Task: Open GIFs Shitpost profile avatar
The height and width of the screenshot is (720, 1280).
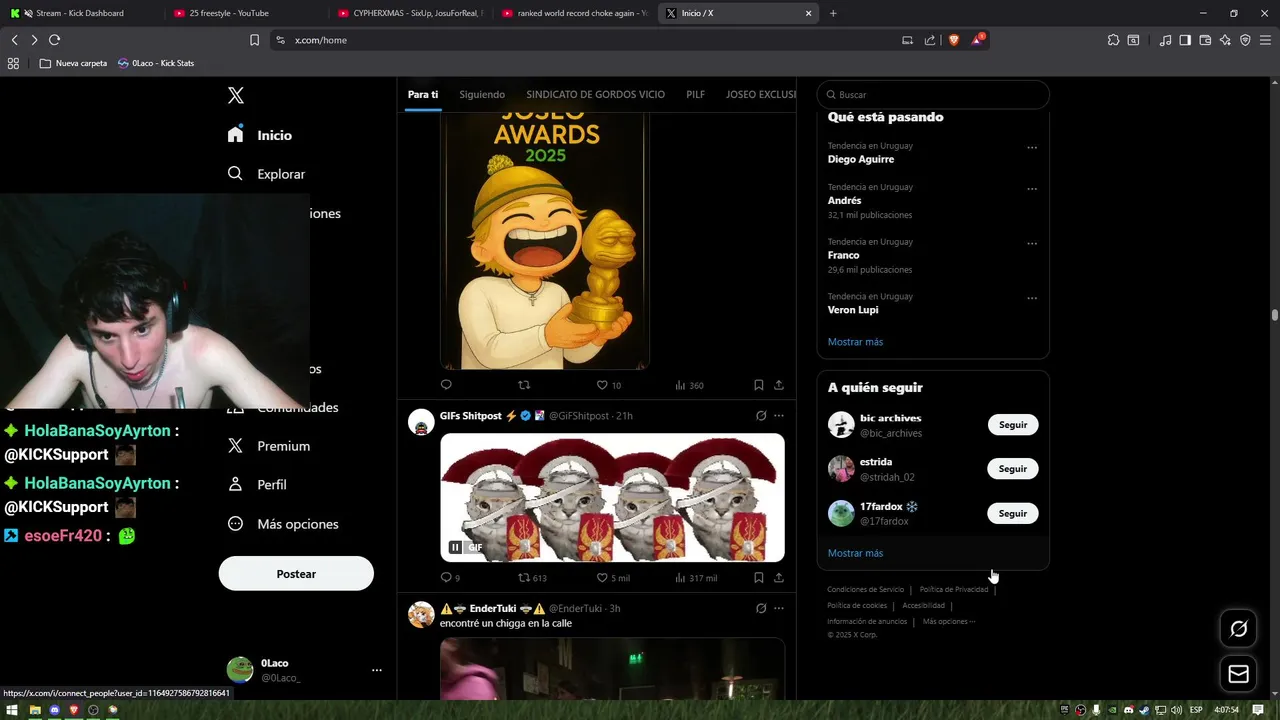Action: coord(421,422)
